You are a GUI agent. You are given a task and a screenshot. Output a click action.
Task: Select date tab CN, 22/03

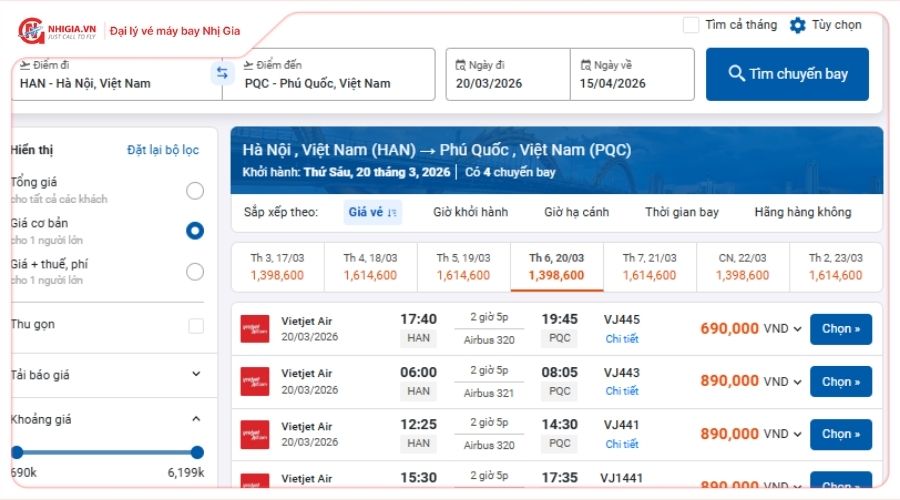click(743, 267)
